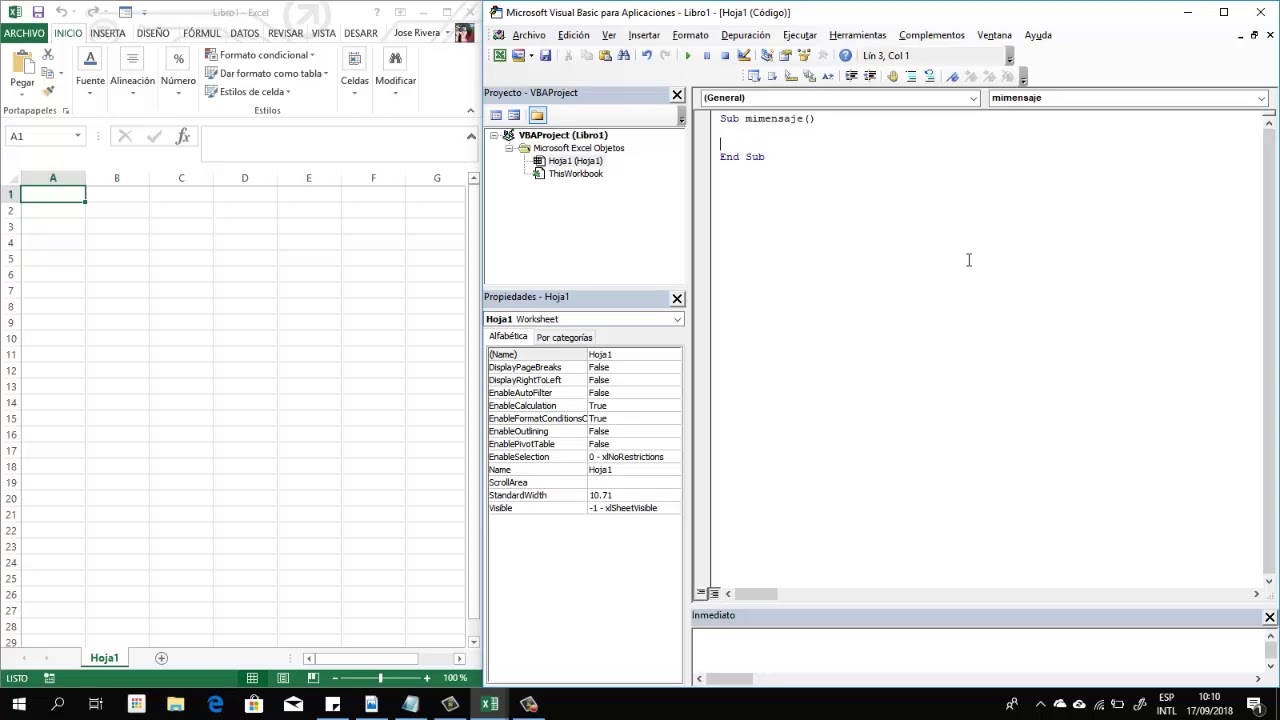
Task: Open the Insertar menu in VBA editor
Action: click(644, 35)
